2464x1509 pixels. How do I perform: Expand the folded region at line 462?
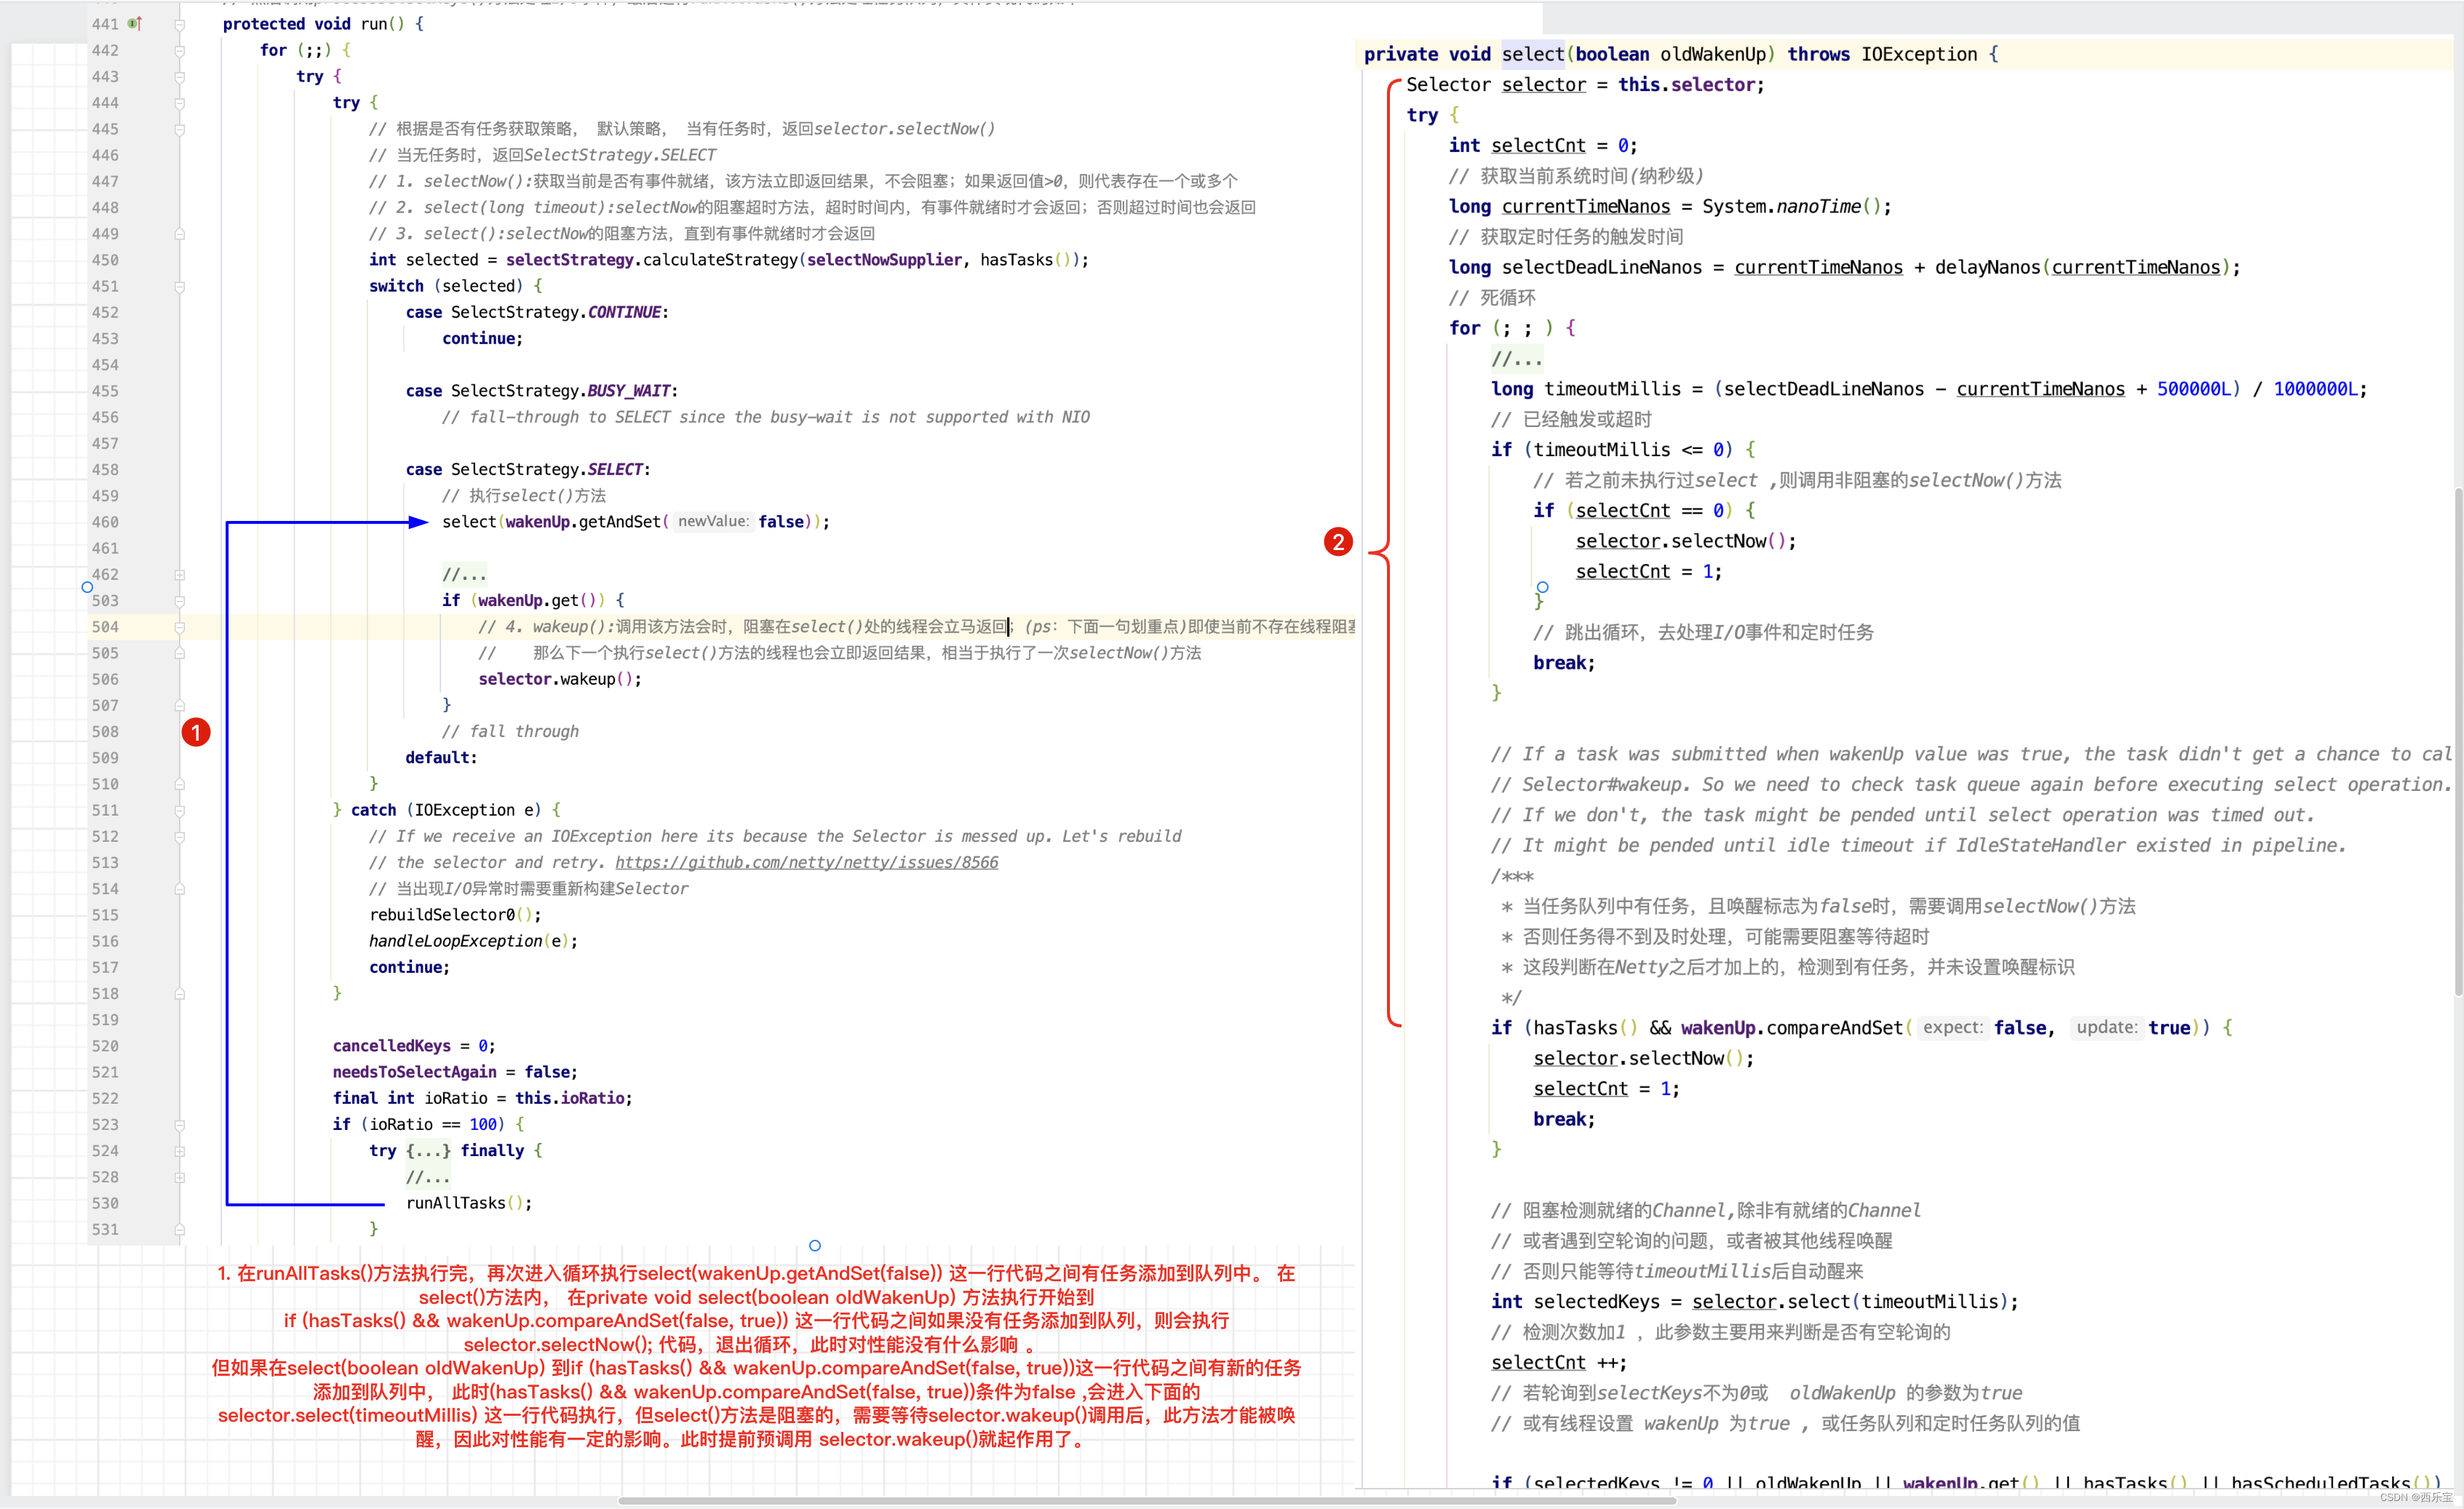click(180, 575)
